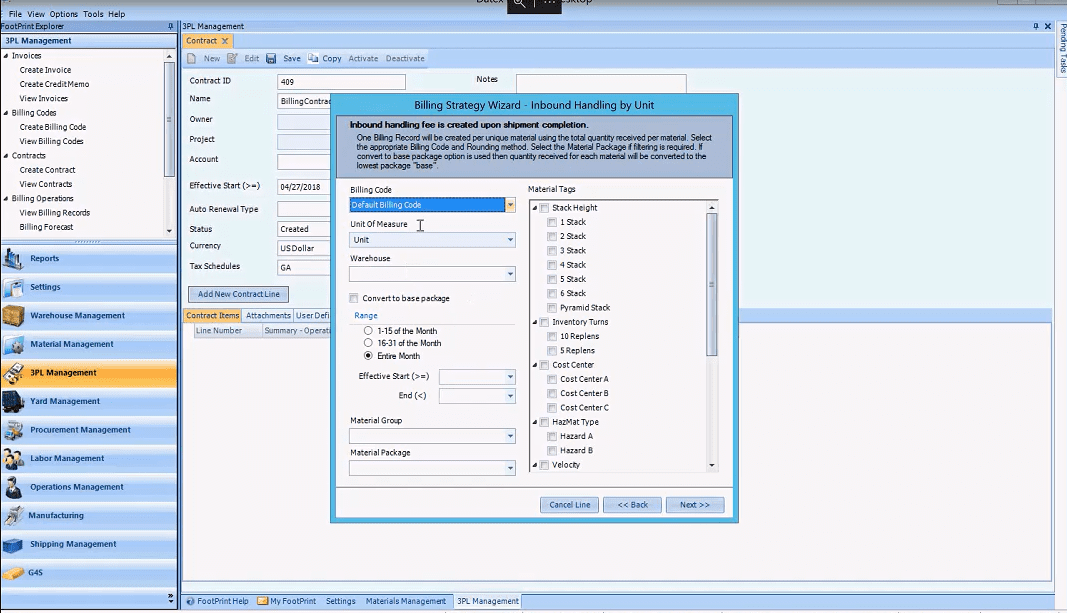Image resolution: width=1067 pixels, height=613 pixels.
Task: Open the Material Management module icon
Action: pyautogui.click(x=14, y=344)
